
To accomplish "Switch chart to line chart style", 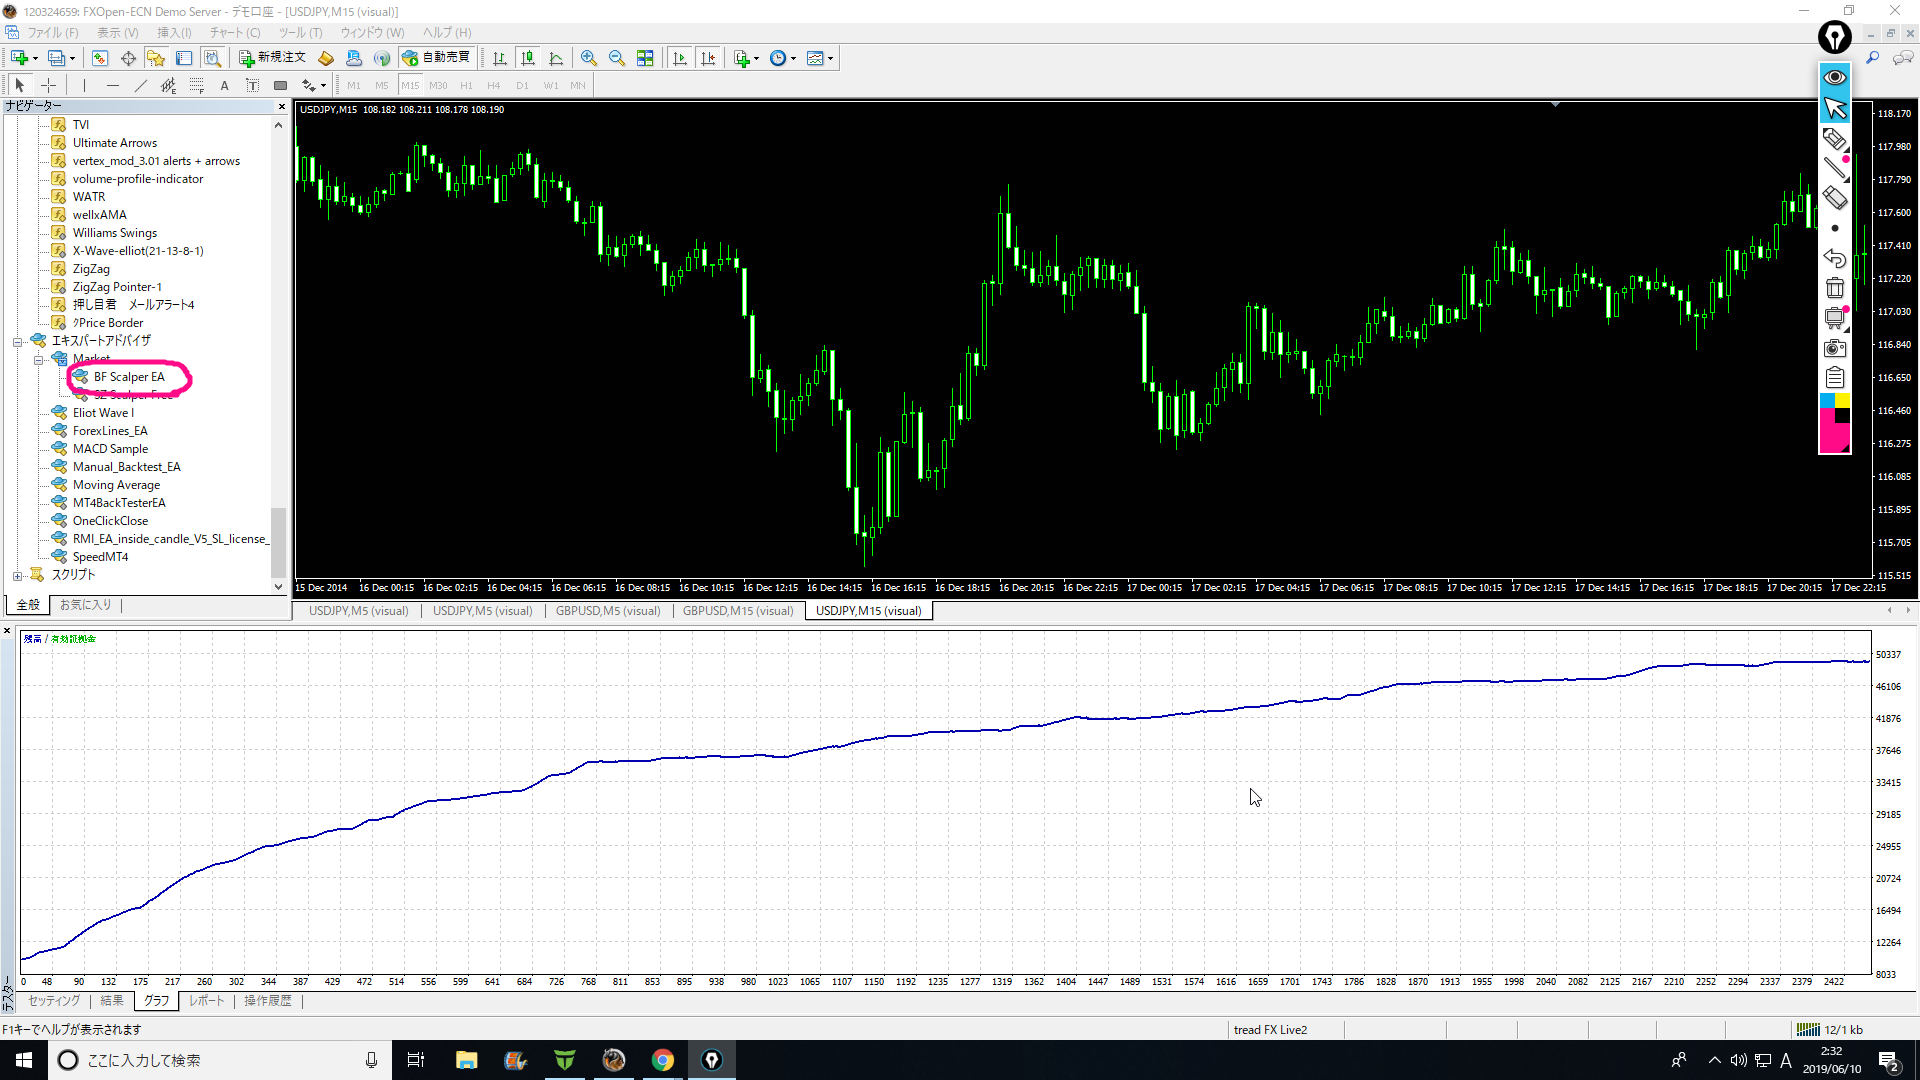I will (x=556, y=58).
